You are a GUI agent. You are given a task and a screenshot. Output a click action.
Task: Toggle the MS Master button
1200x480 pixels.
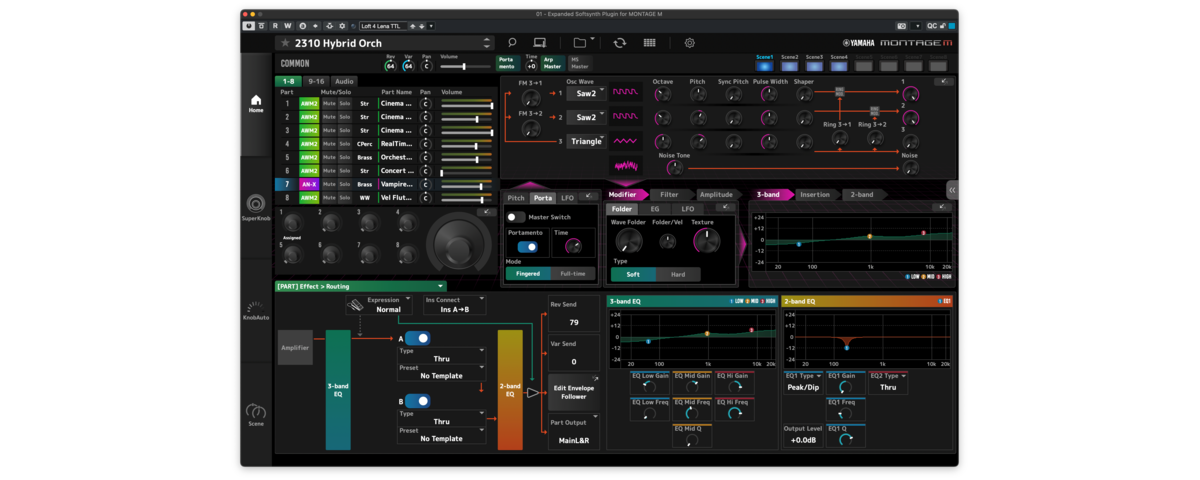point(578,63)
